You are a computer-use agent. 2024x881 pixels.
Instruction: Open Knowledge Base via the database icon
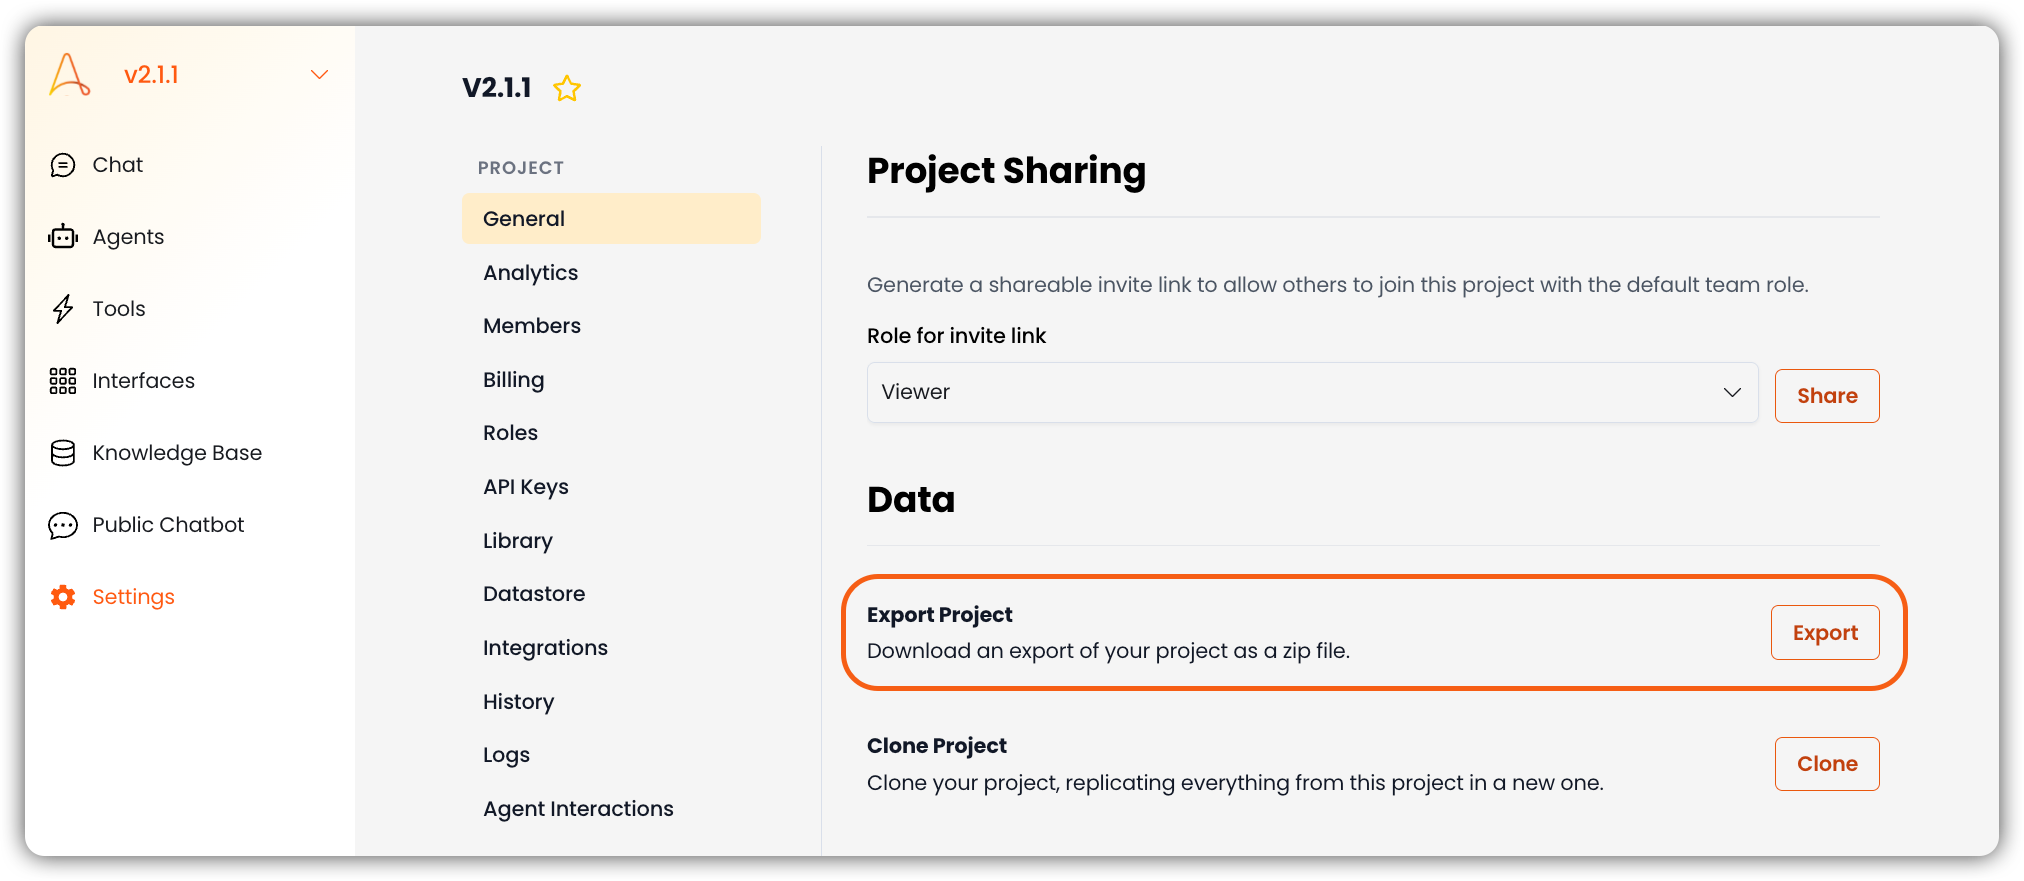coord(63,453)
